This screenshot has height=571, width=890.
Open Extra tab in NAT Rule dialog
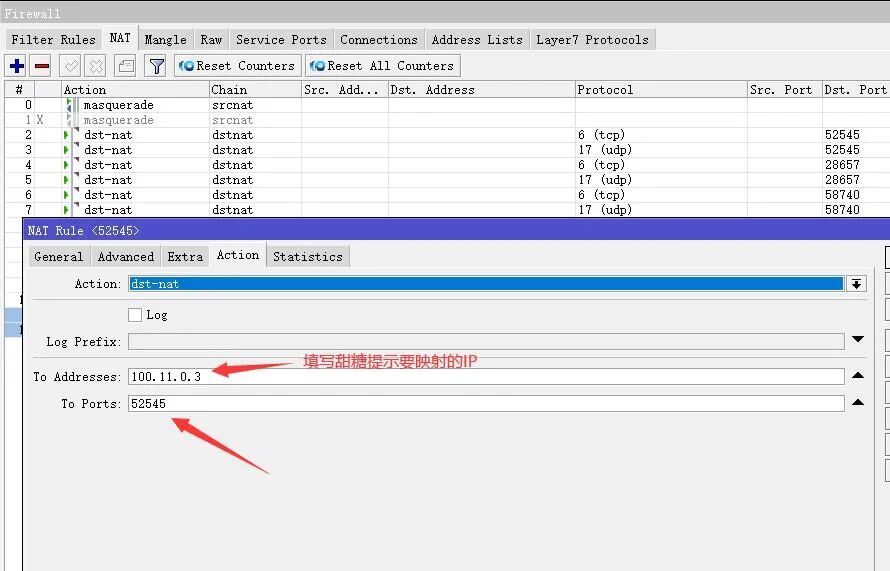point(185,257)
